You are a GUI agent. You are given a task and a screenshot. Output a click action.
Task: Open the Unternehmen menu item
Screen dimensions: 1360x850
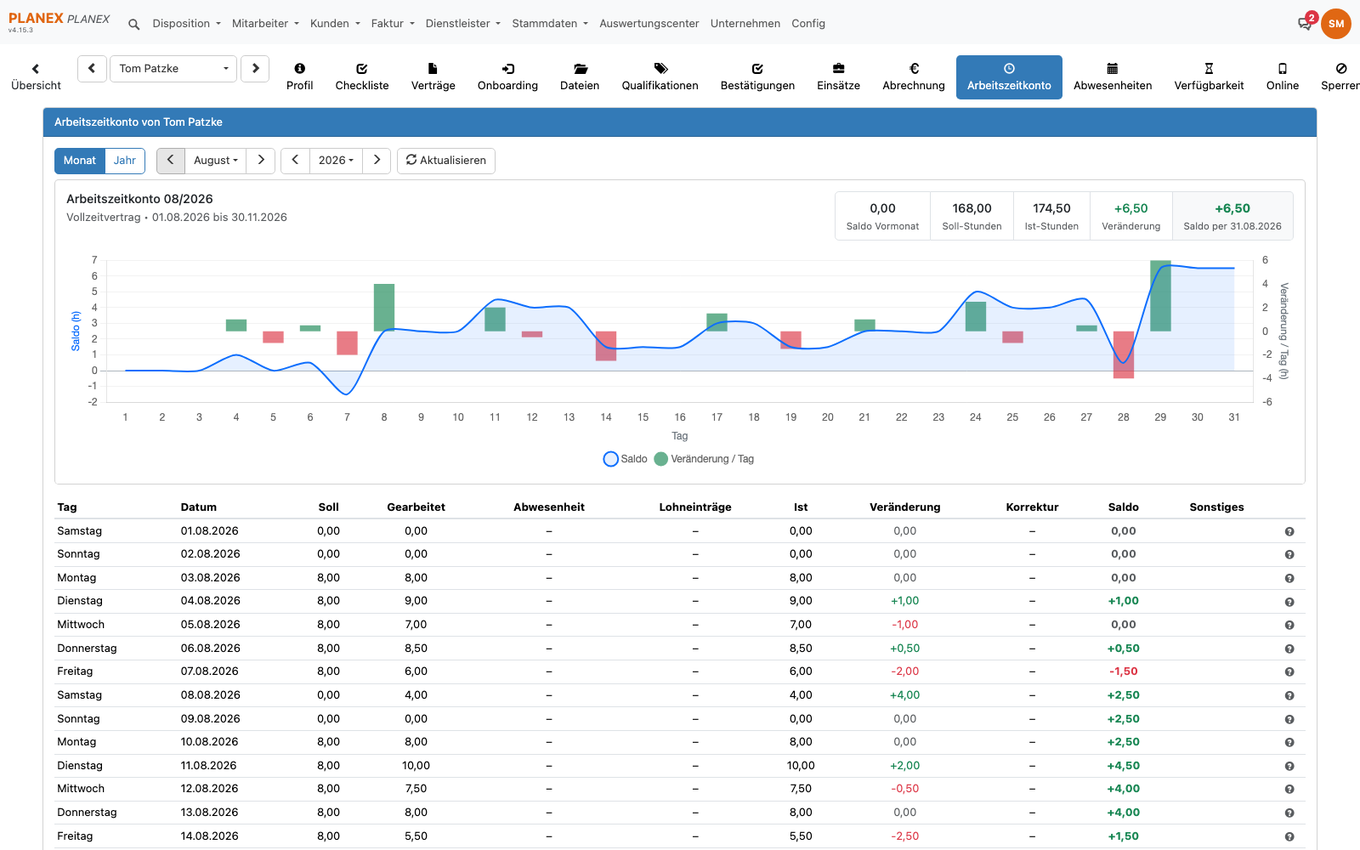[745, 23]
